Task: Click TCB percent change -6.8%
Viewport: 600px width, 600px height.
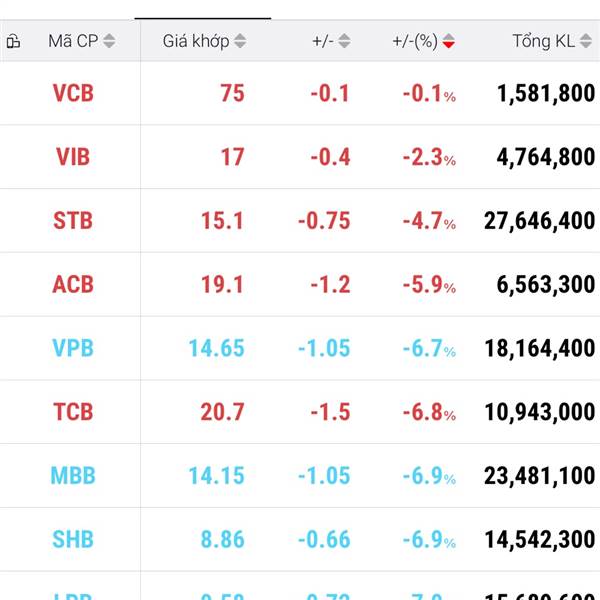Action: click(x=429, y=412)
